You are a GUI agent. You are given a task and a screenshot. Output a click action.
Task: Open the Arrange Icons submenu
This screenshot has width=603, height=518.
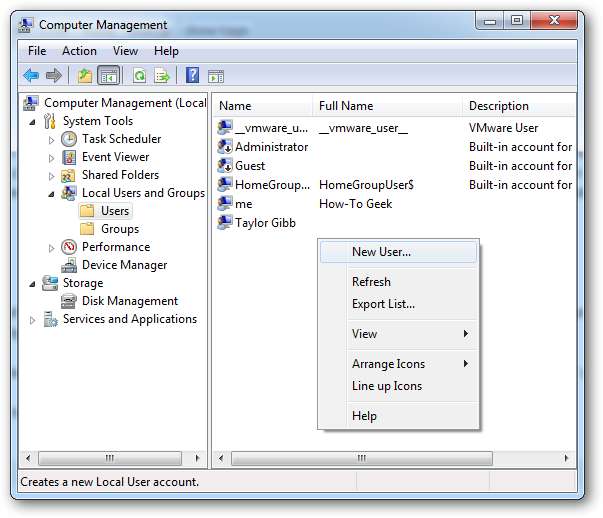click(398, 364)
